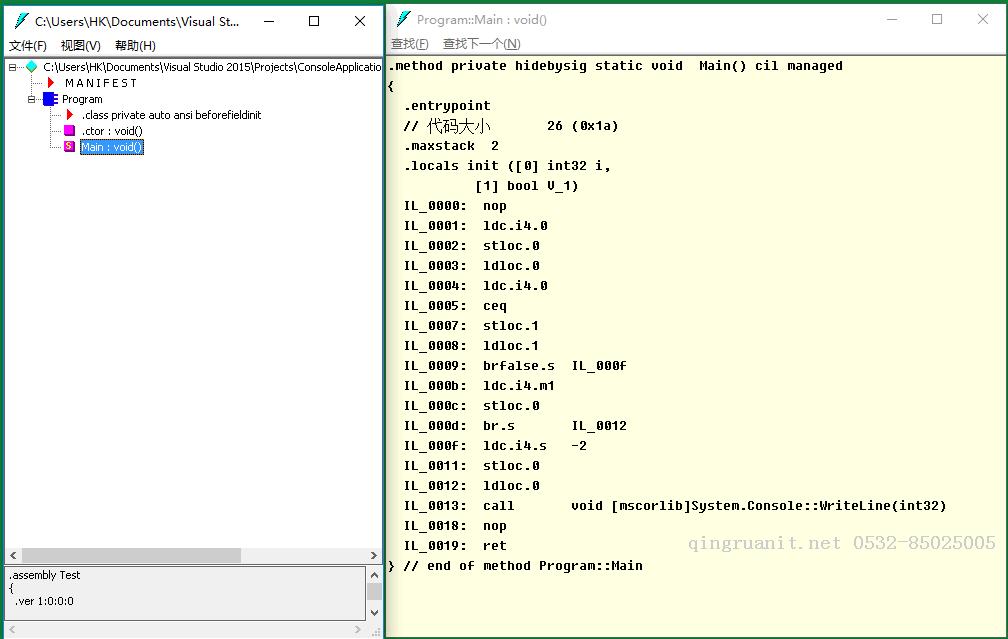Click the IL_0000: nop line

click(x=455, y=206)
